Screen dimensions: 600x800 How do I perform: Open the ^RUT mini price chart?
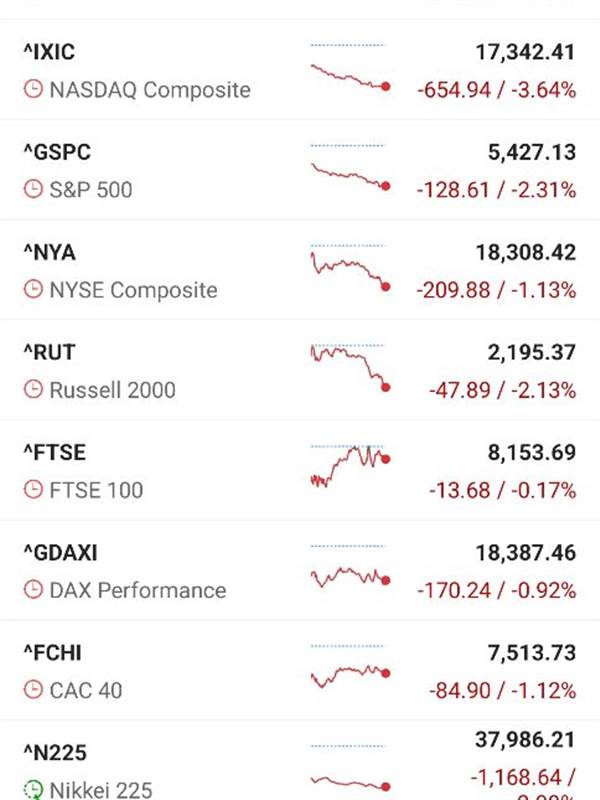pos(350,369)
